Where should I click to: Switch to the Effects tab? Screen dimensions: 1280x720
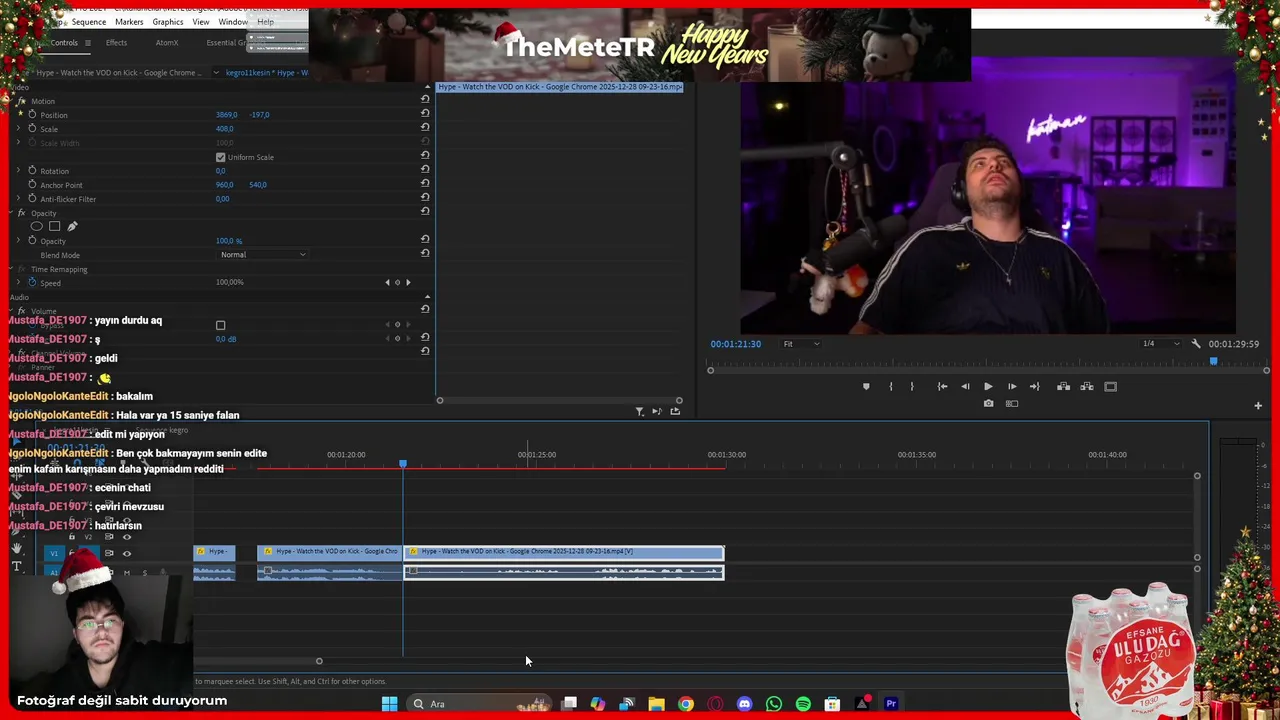coord(116,43)
